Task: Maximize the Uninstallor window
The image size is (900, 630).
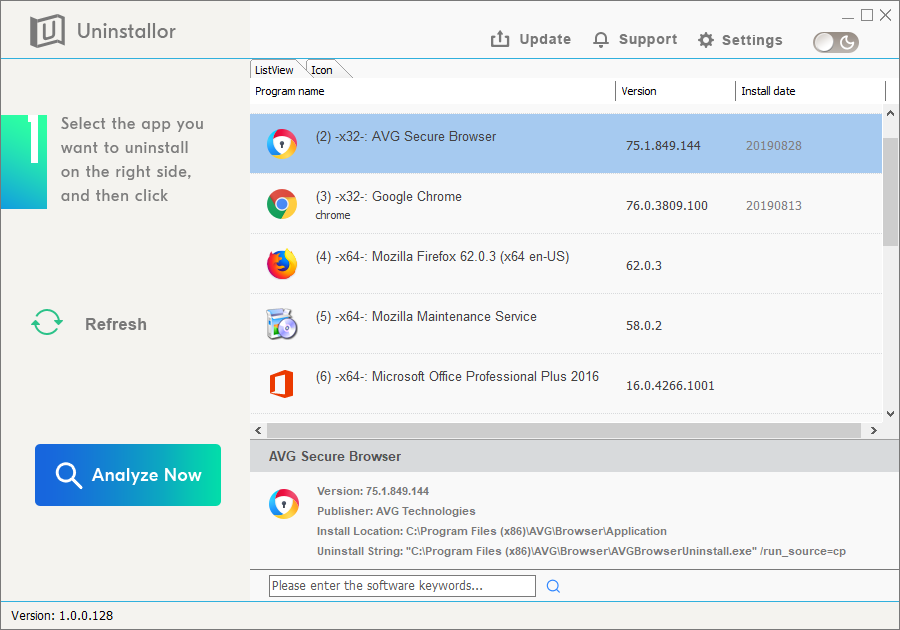Action: (x=867, y=15)
